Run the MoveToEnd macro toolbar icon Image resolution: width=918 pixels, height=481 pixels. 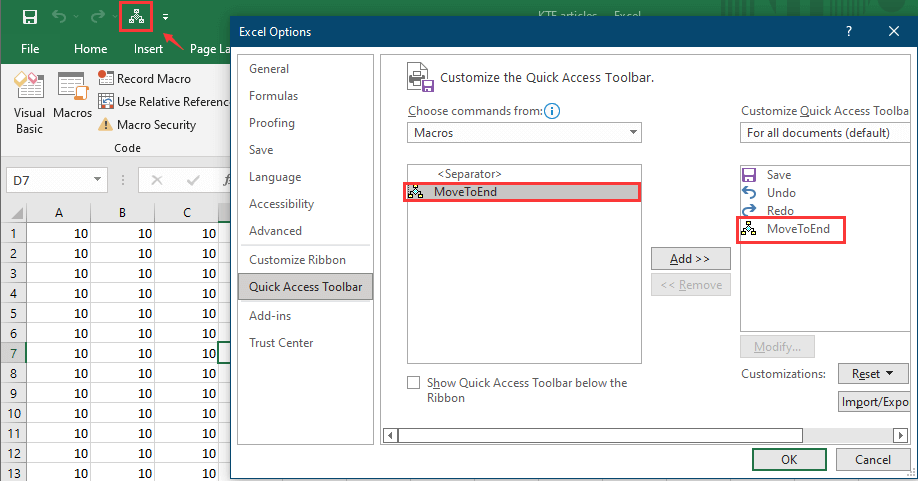(135, 16)
